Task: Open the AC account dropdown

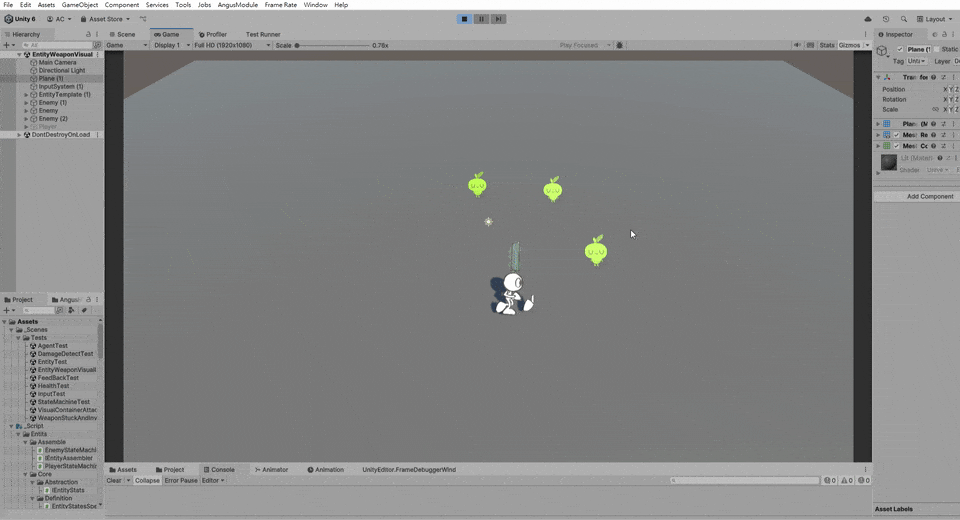Action: click(59, 19)
